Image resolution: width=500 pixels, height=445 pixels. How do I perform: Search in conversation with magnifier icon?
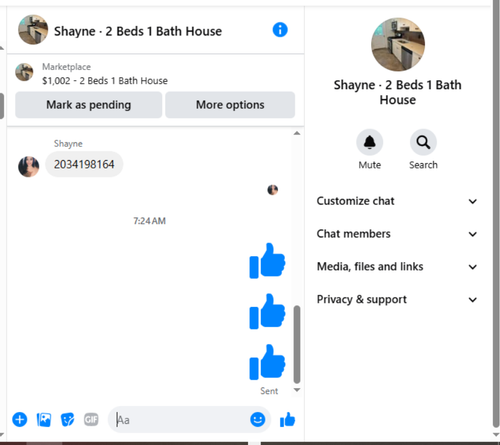coord(423,142)
